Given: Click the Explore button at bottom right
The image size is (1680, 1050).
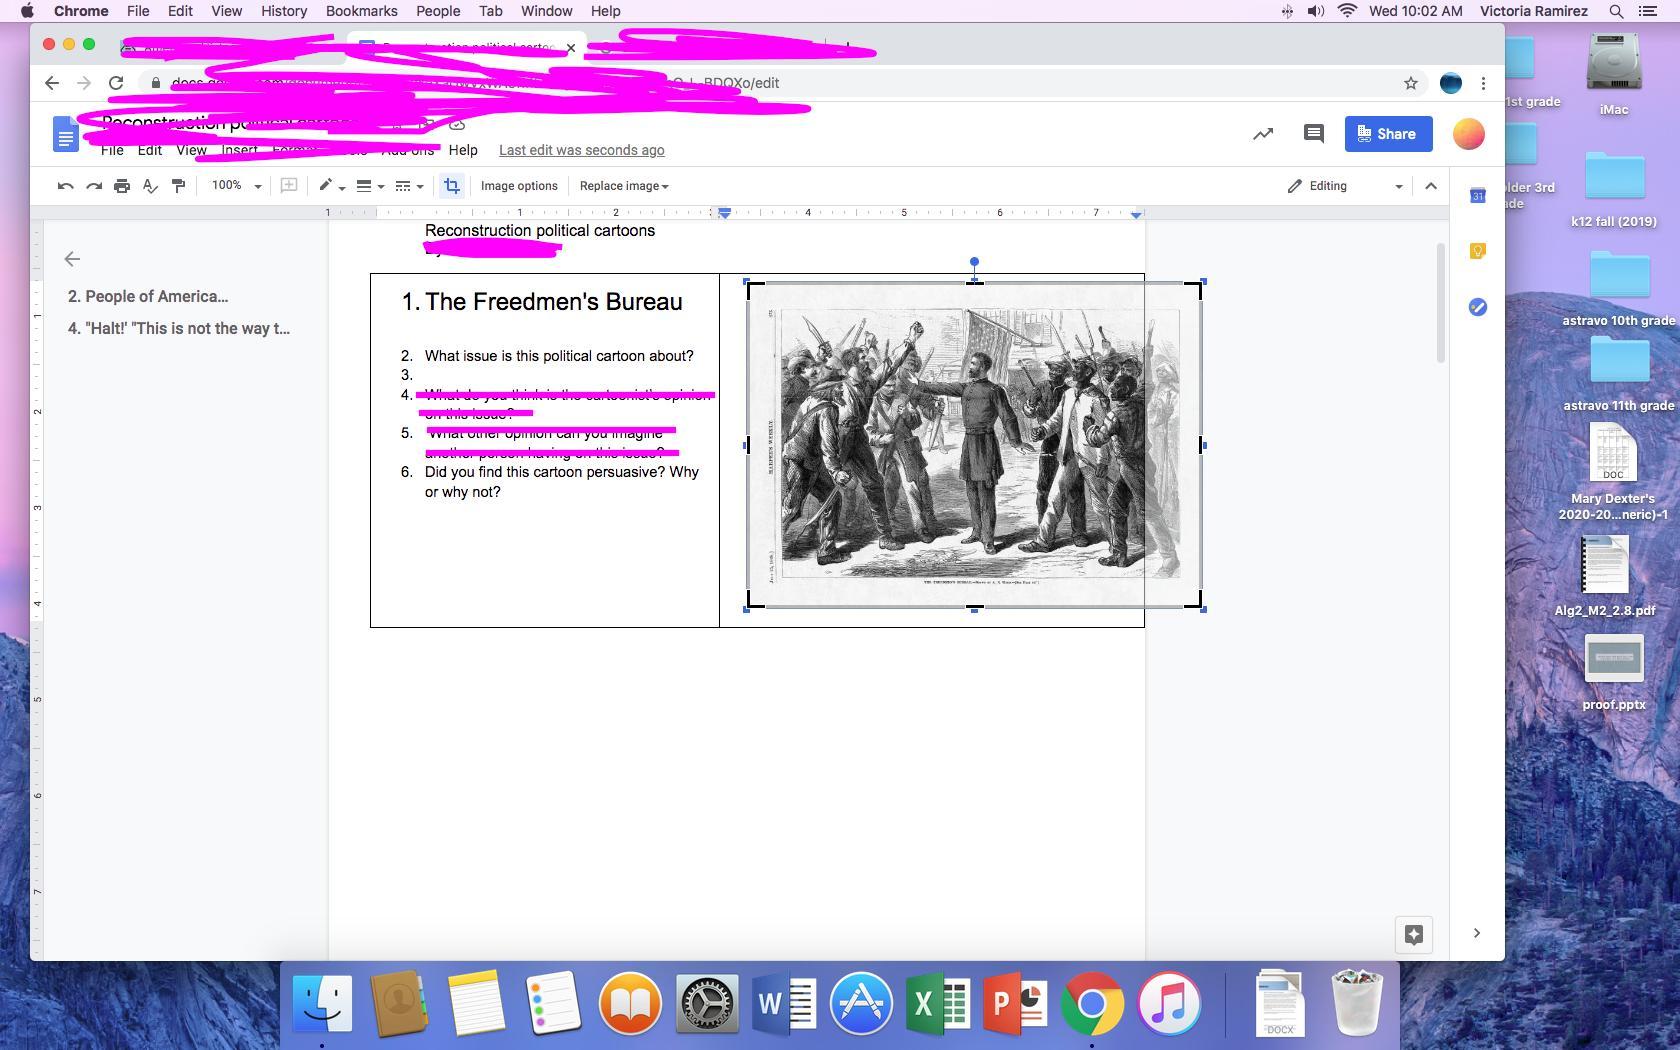Looking at the screenshot, I should (1414, 935).
